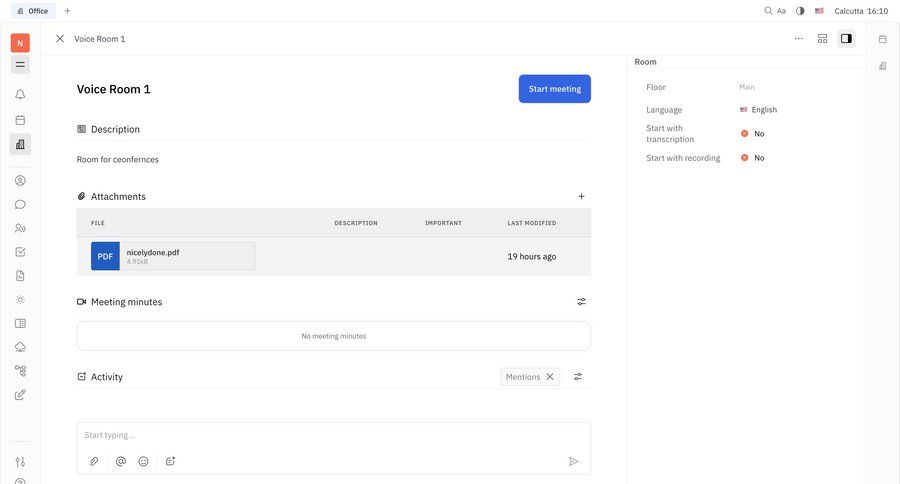The image size is (900, 484).
Task: Toggle the right side panel icon
Action: click(846, 38)
